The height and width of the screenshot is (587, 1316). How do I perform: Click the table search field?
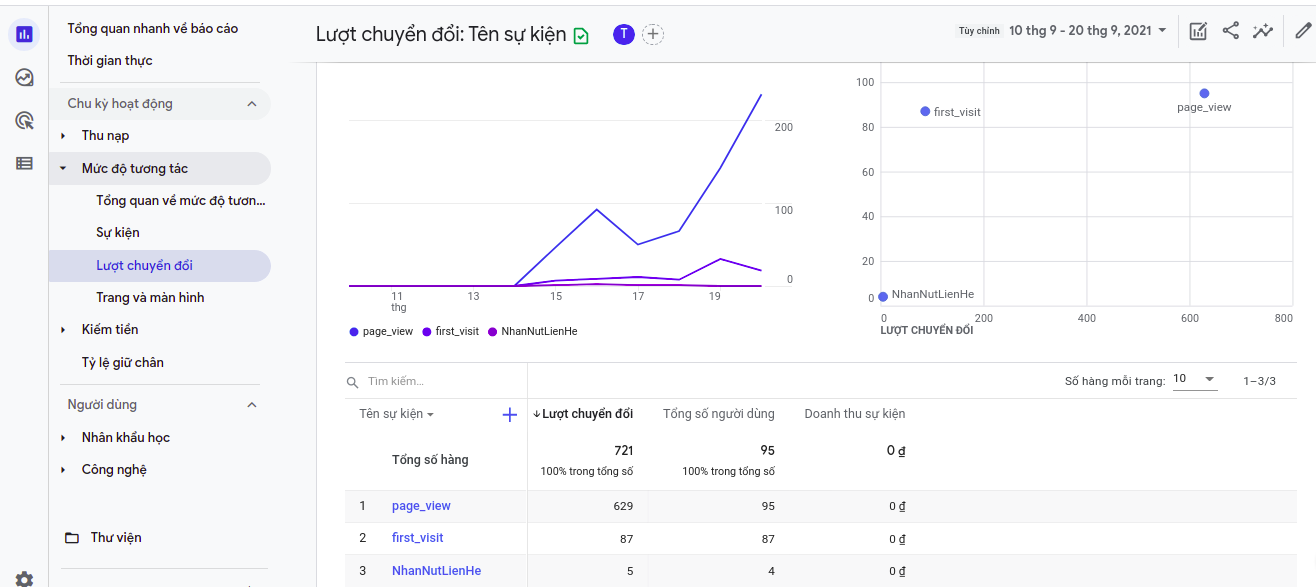coord(440,381)
